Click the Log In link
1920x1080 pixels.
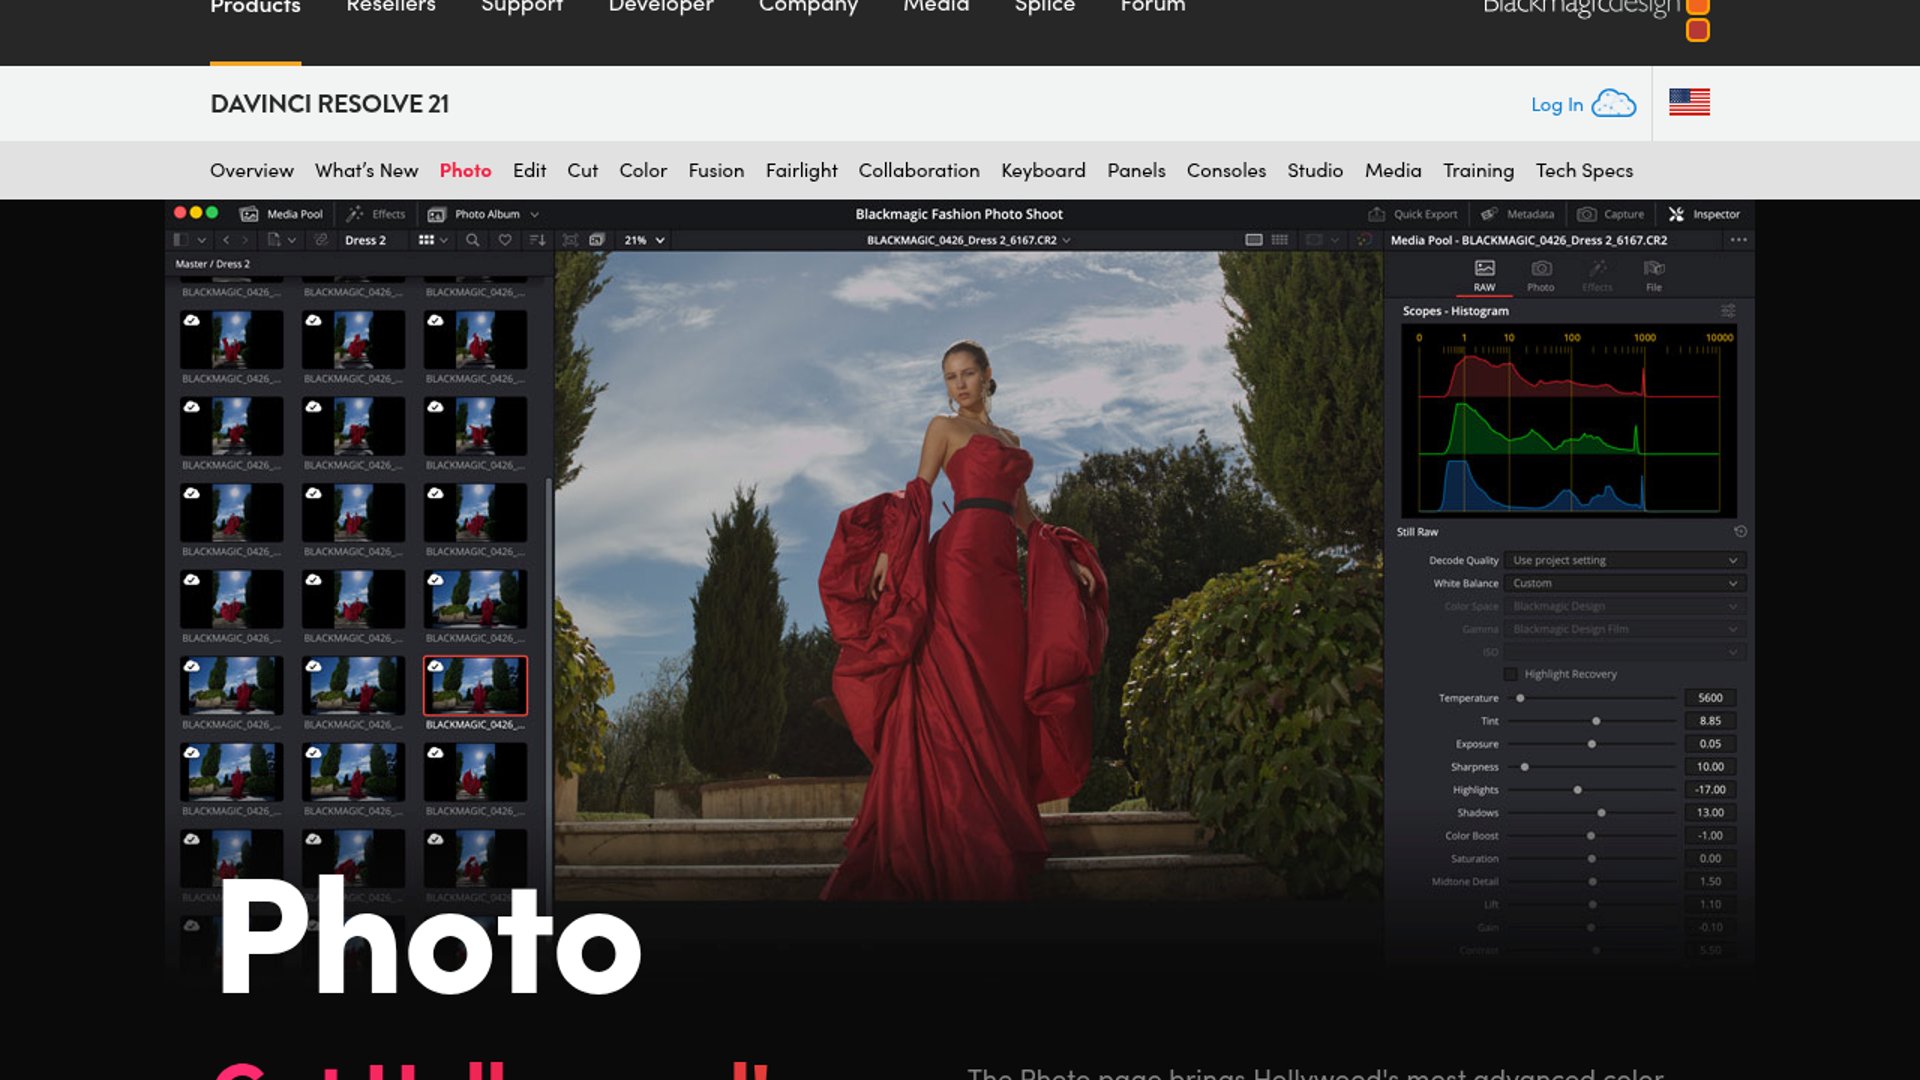point(1557,104)
